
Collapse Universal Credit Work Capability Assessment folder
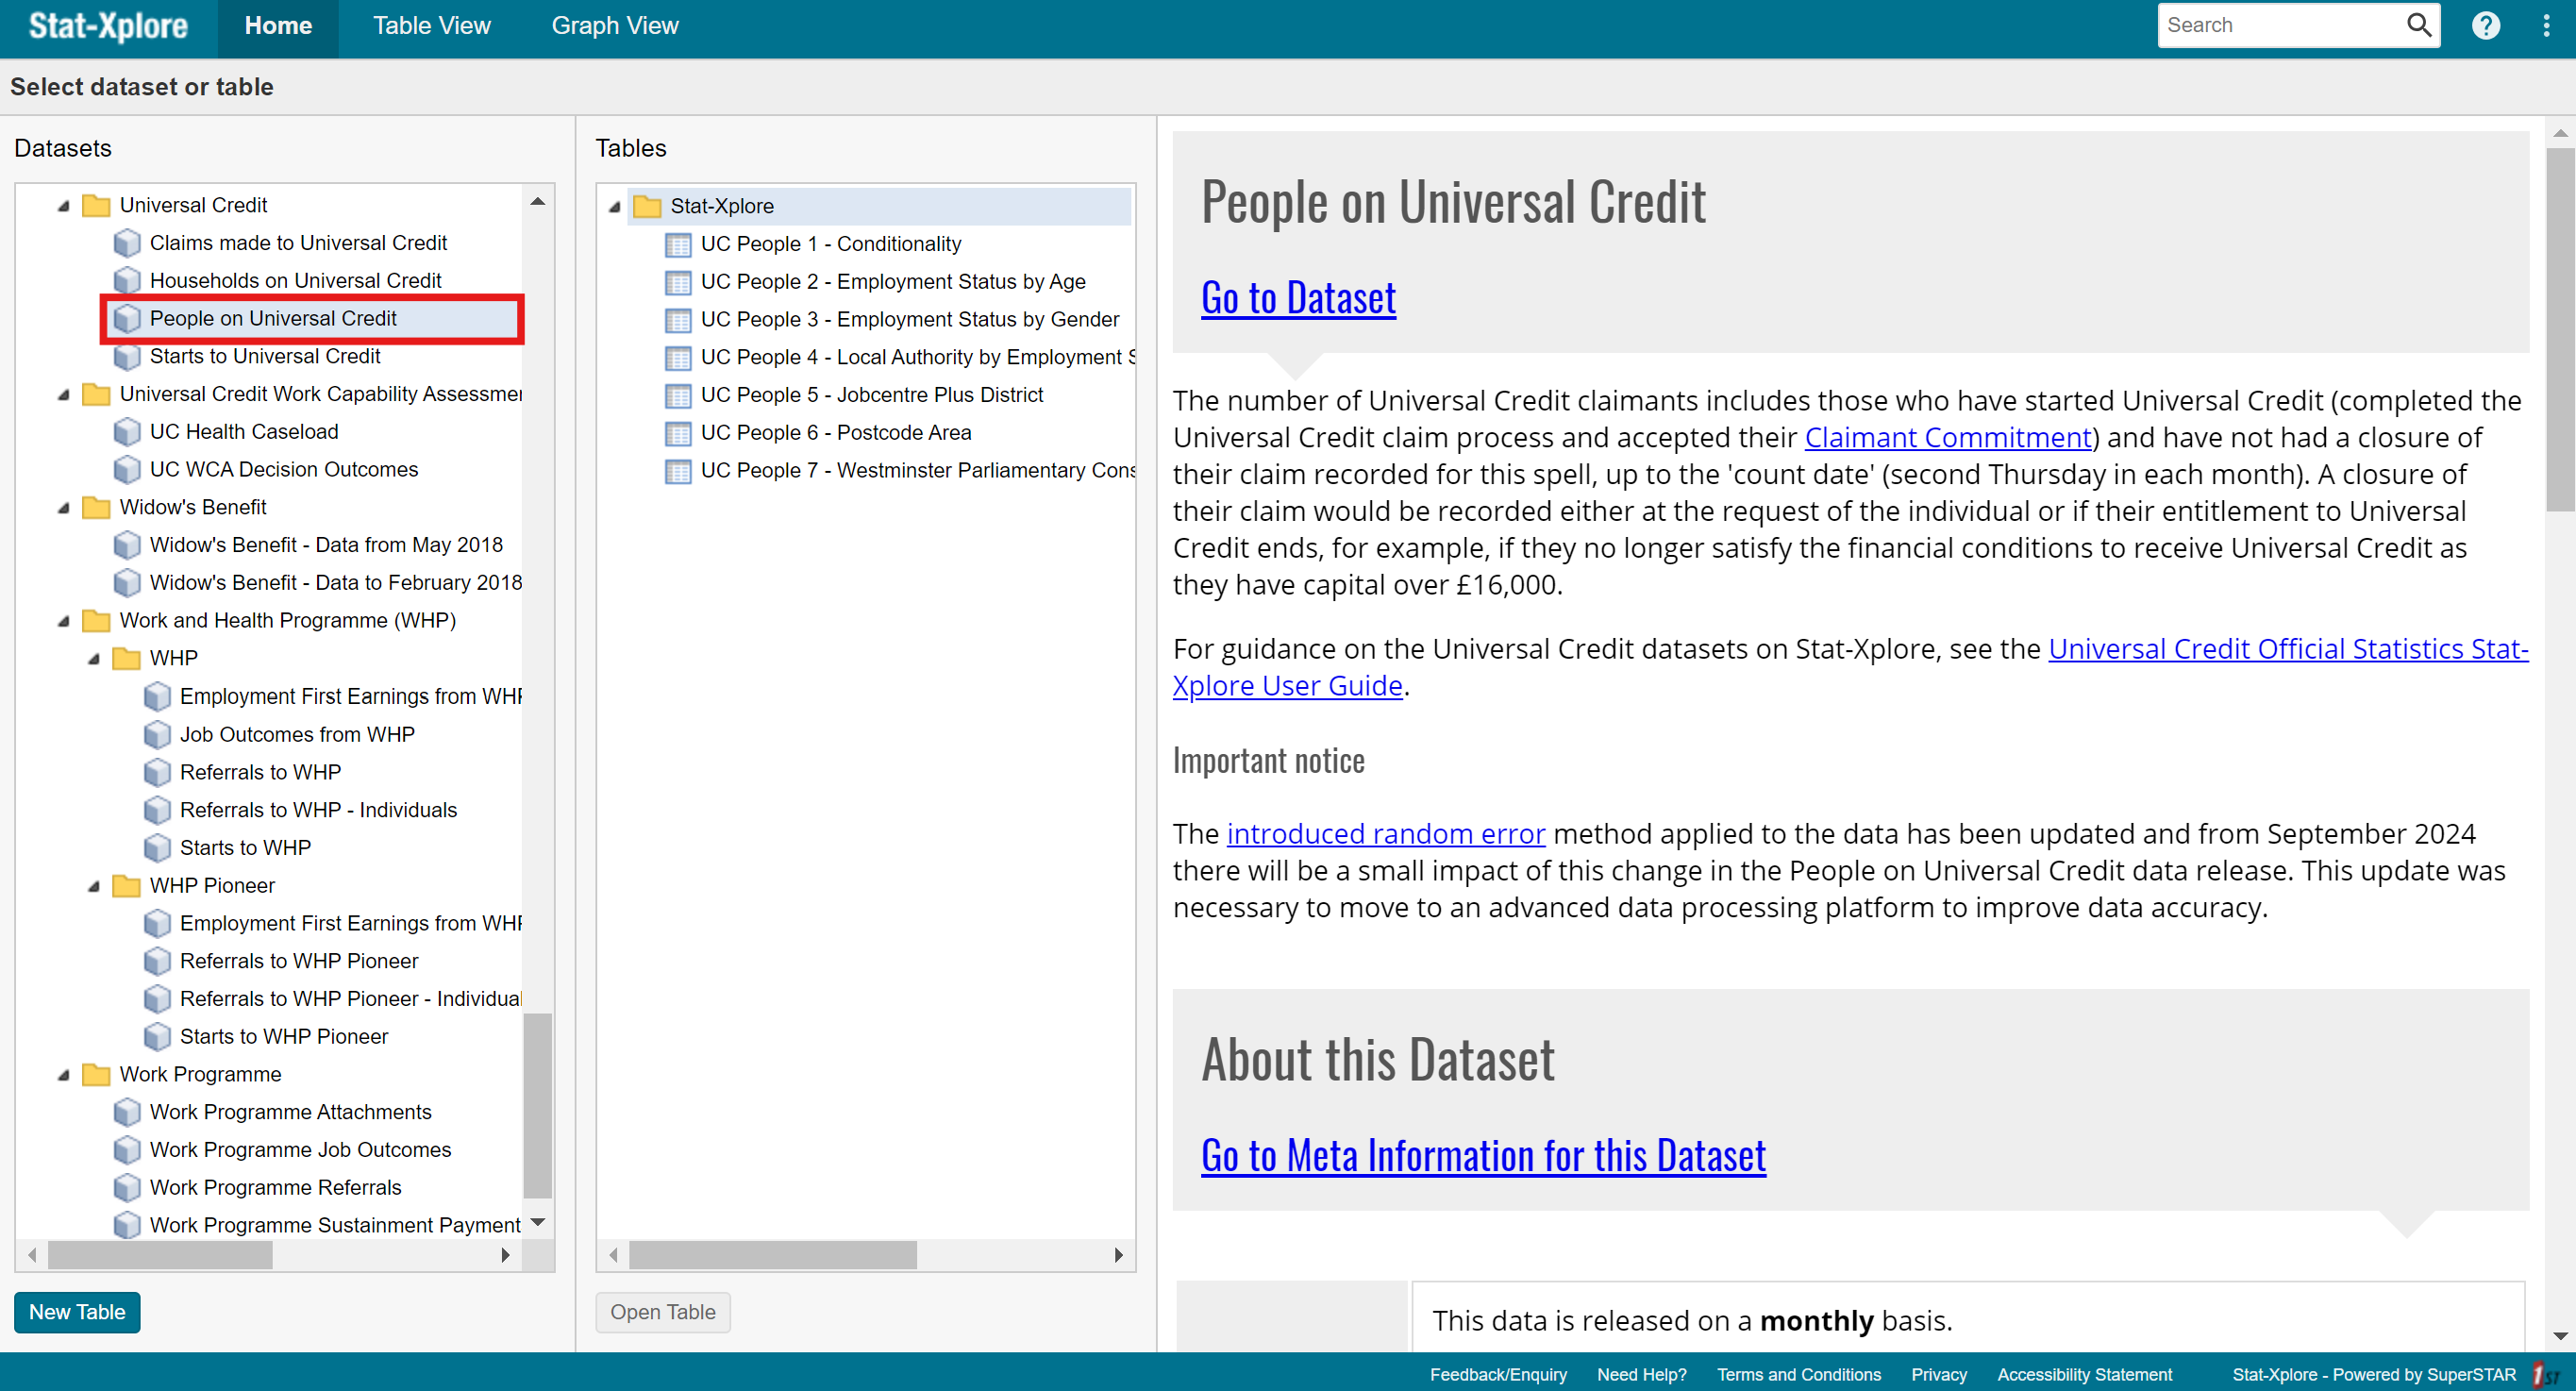[64, 395]
